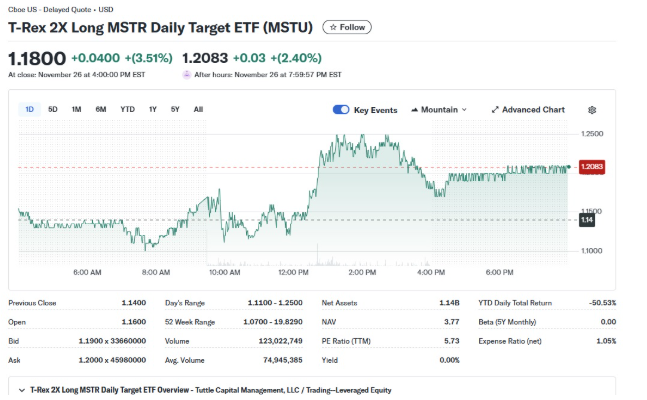Click the expand arrows icon beside Advanced Chart
Screen dimensions: 647x400
pyautogui.click(x=495, y=110)
